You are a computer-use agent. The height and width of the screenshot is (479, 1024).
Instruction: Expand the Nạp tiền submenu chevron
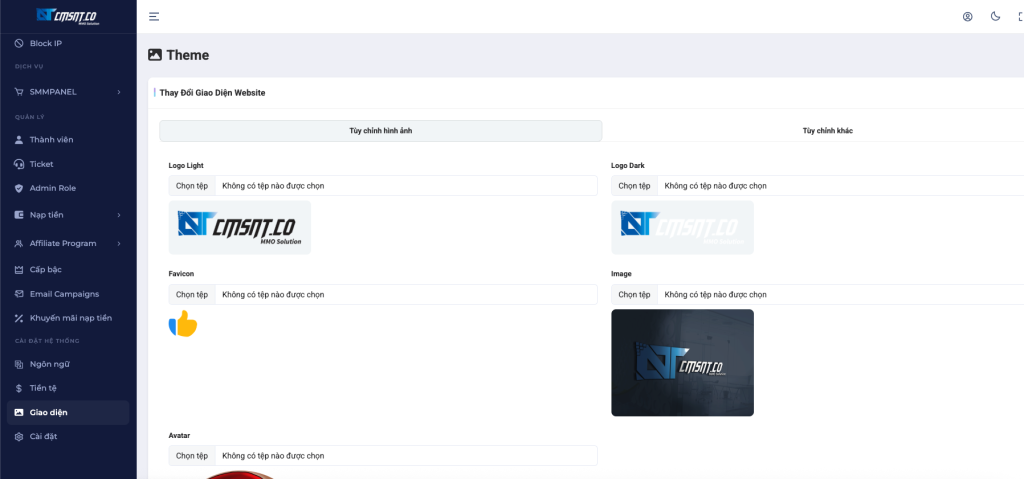pyautogui.click(x=119, y=215)
